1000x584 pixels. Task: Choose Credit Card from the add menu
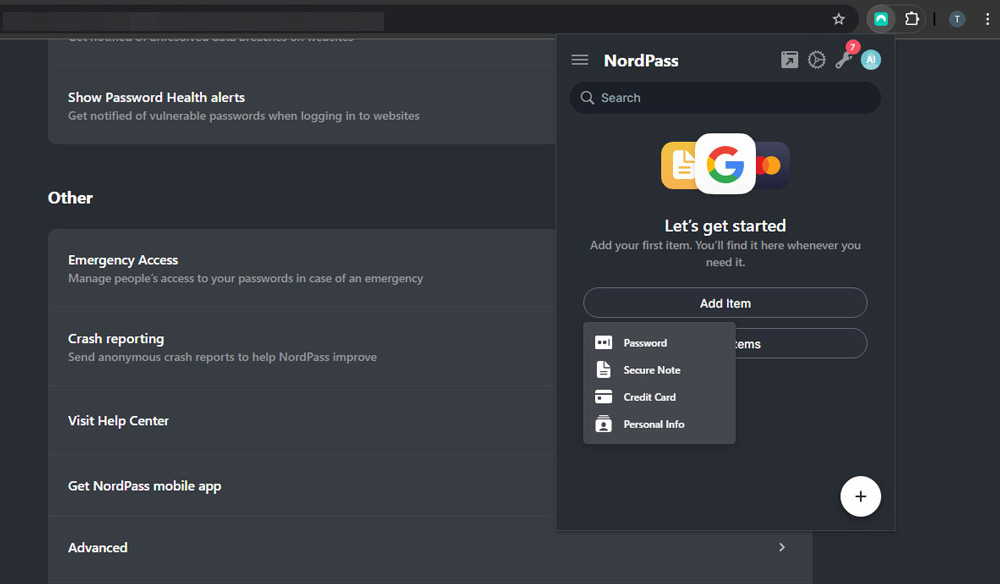pyautogui.click(x=659, y=397)
